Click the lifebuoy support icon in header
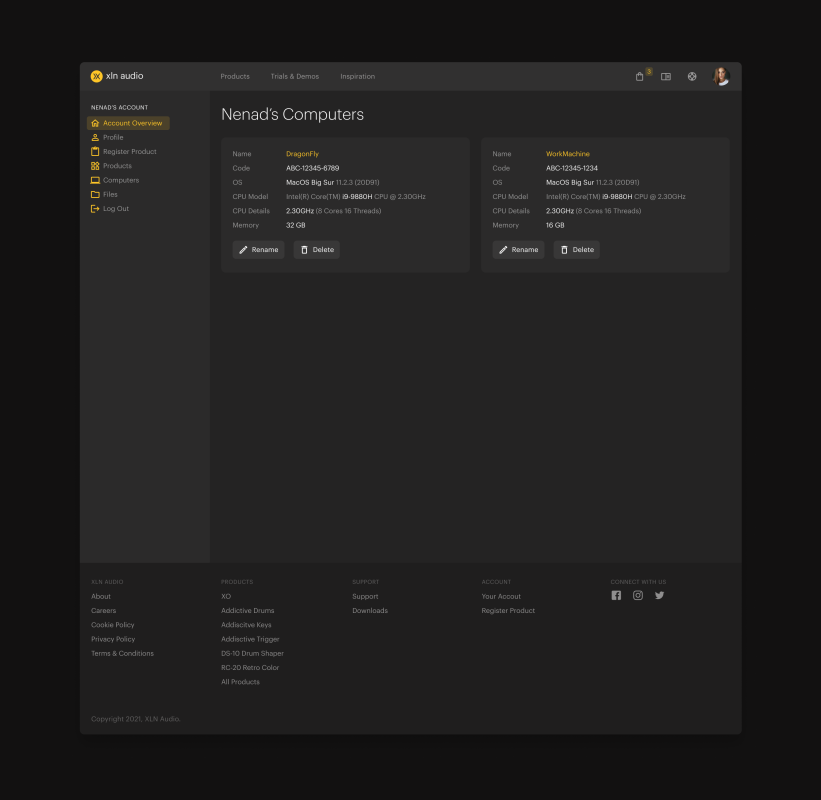821x800 pixels. [x=692, y=77]
